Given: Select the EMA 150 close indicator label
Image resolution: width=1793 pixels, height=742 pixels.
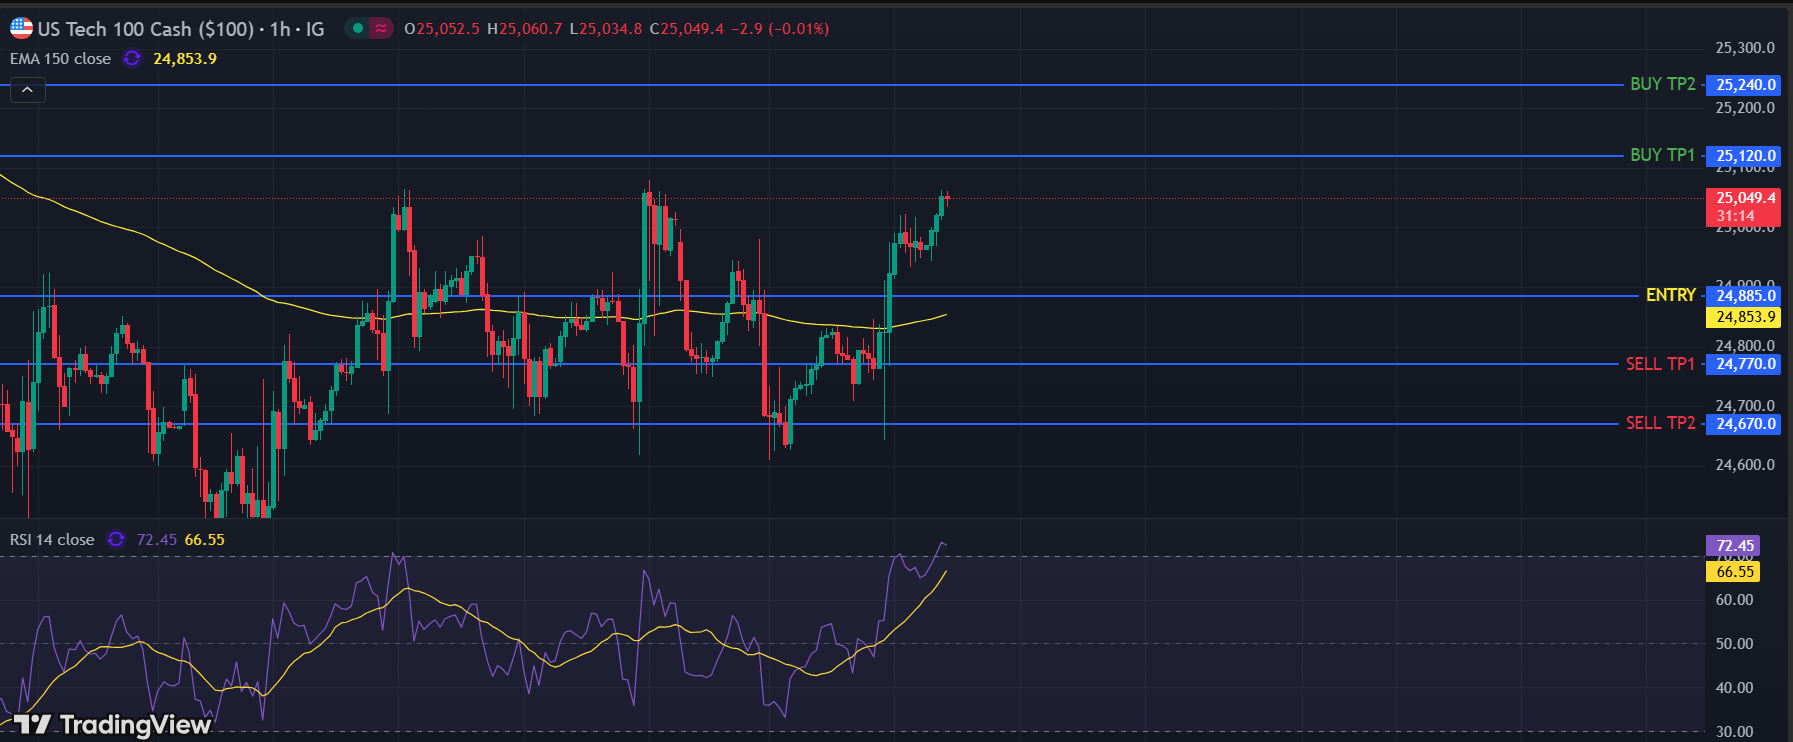Looking at the screenshot, I should tap(60, 59).
